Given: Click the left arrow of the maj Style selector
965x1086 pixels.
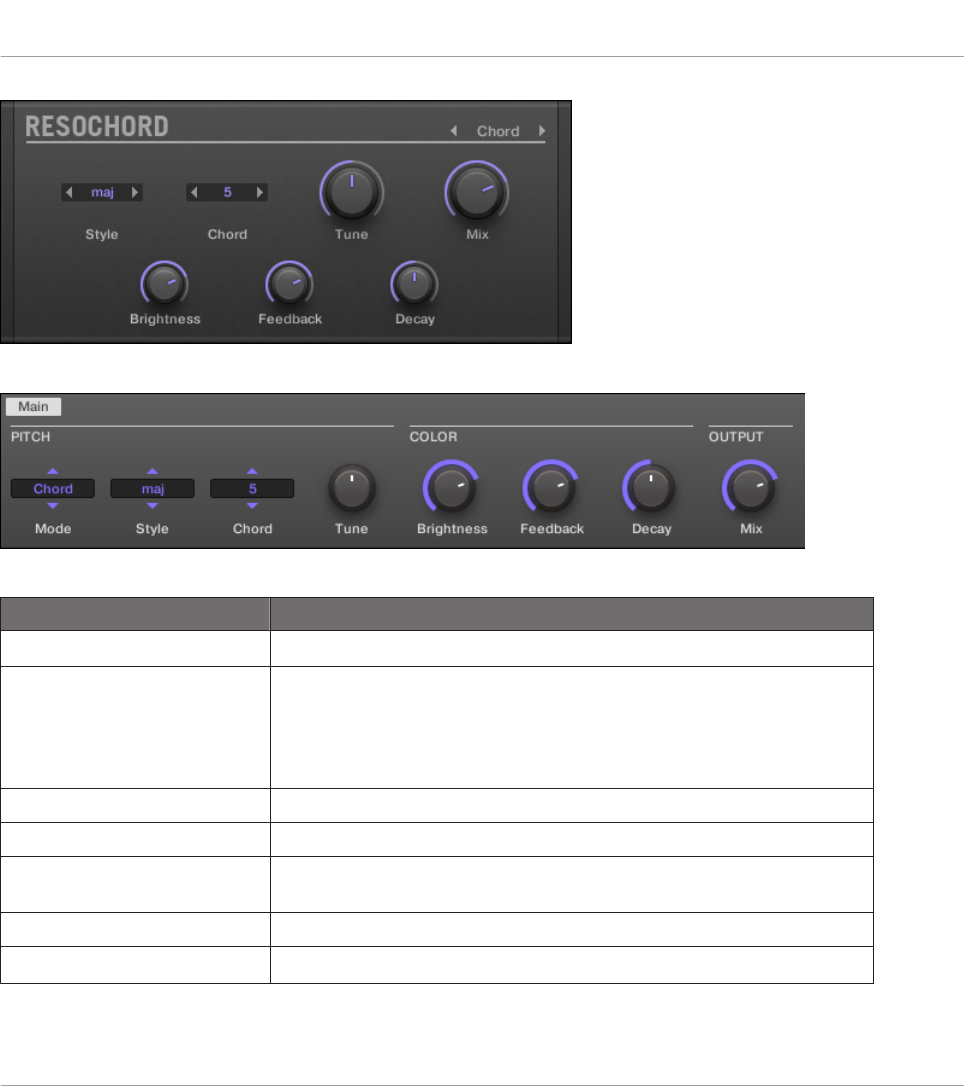Looking at the screenshot, I should [69, 193].
